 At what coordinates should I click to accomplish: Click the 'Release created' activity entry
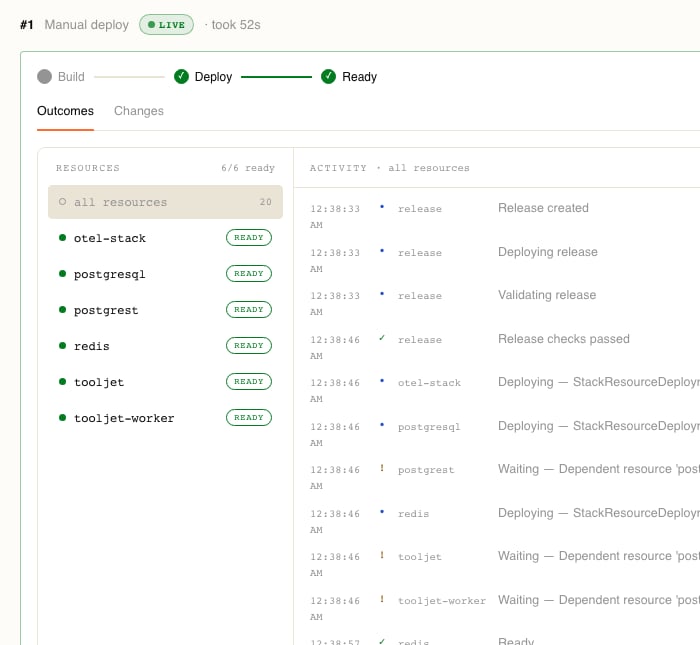coord(543,208)
